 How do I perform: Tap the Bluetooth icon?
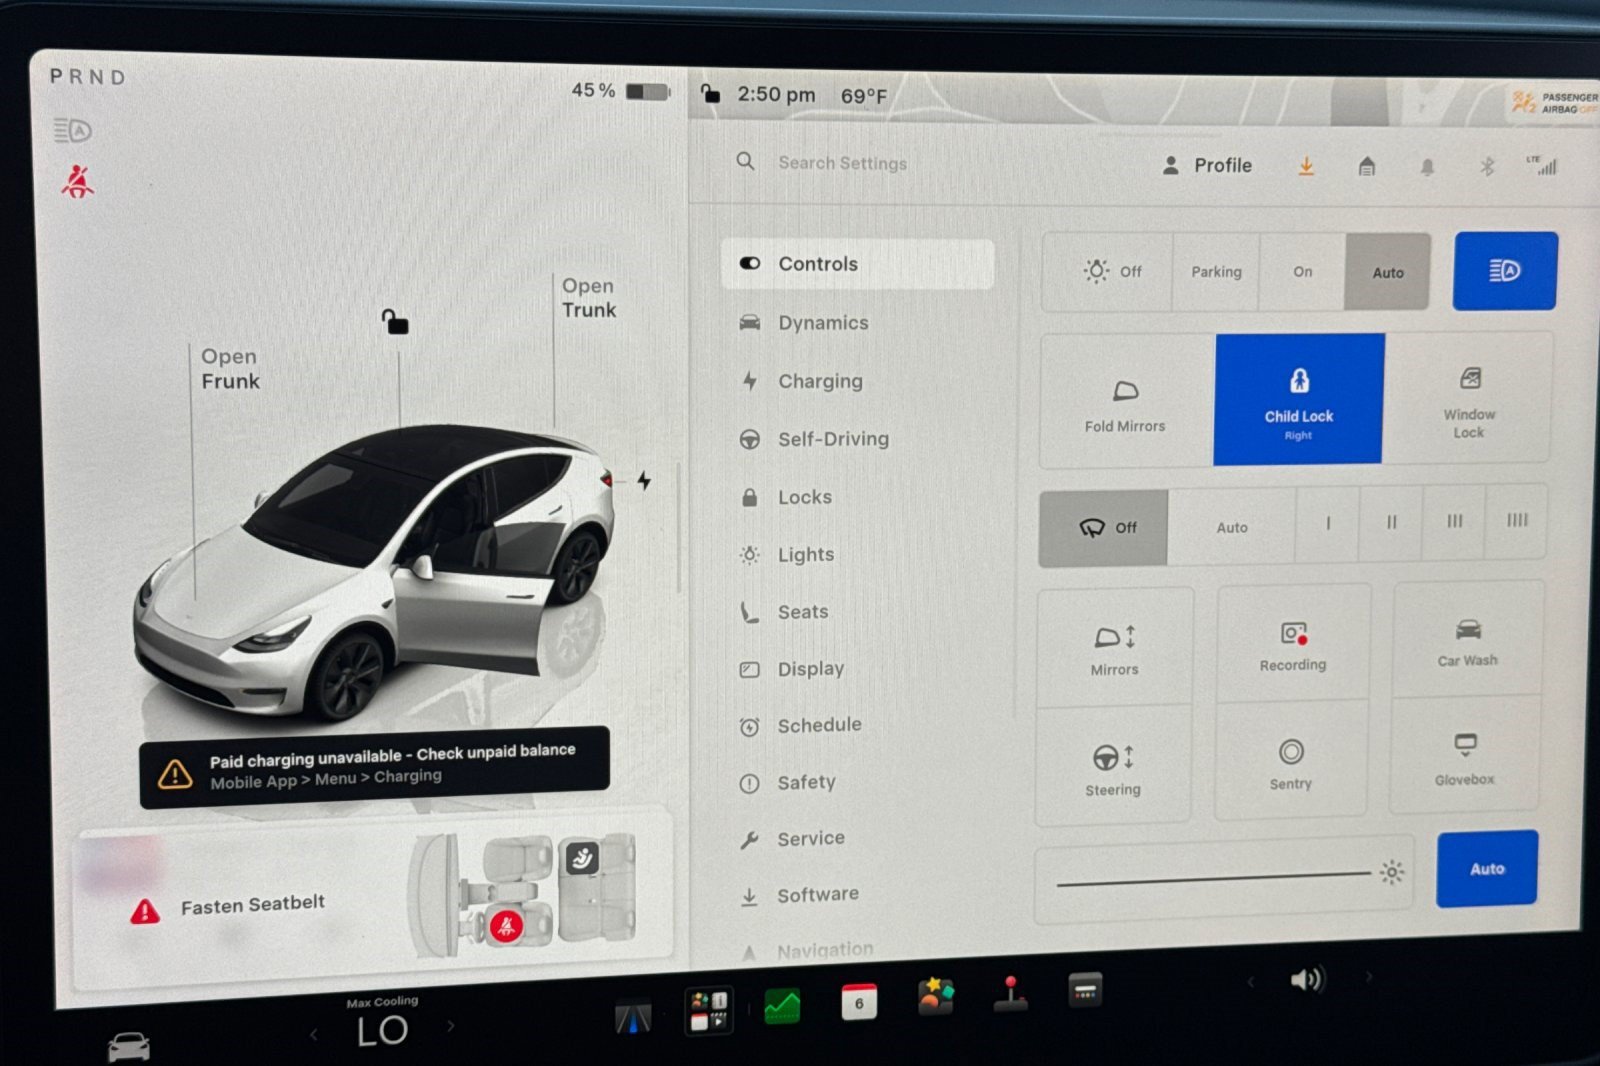[x=1487, y=166]
